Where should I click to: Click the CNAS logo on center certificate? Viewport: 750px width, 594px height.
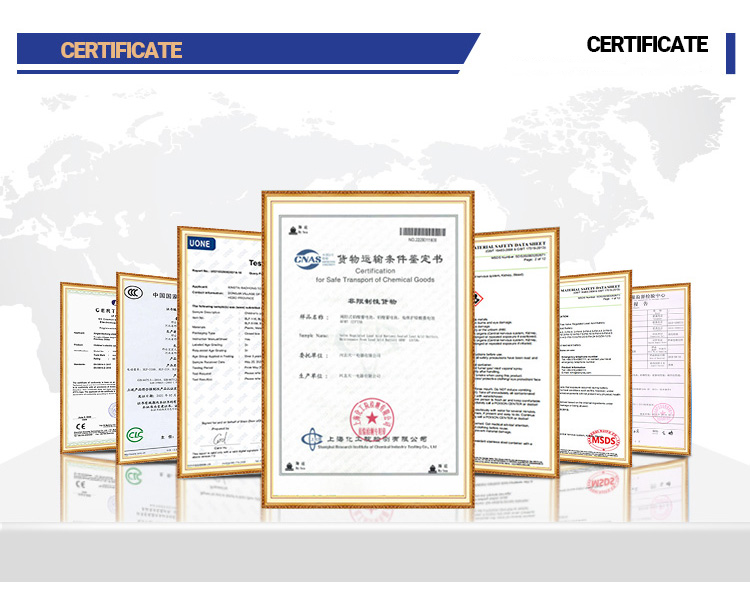tap(308, 259)
